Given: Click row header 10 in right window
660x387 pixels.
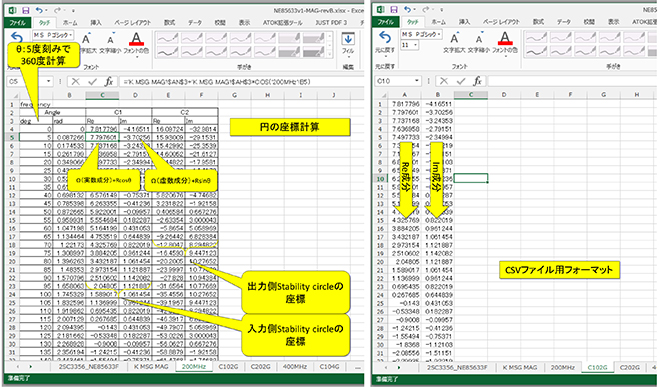Looking at the screenshot, I should 380,179.
